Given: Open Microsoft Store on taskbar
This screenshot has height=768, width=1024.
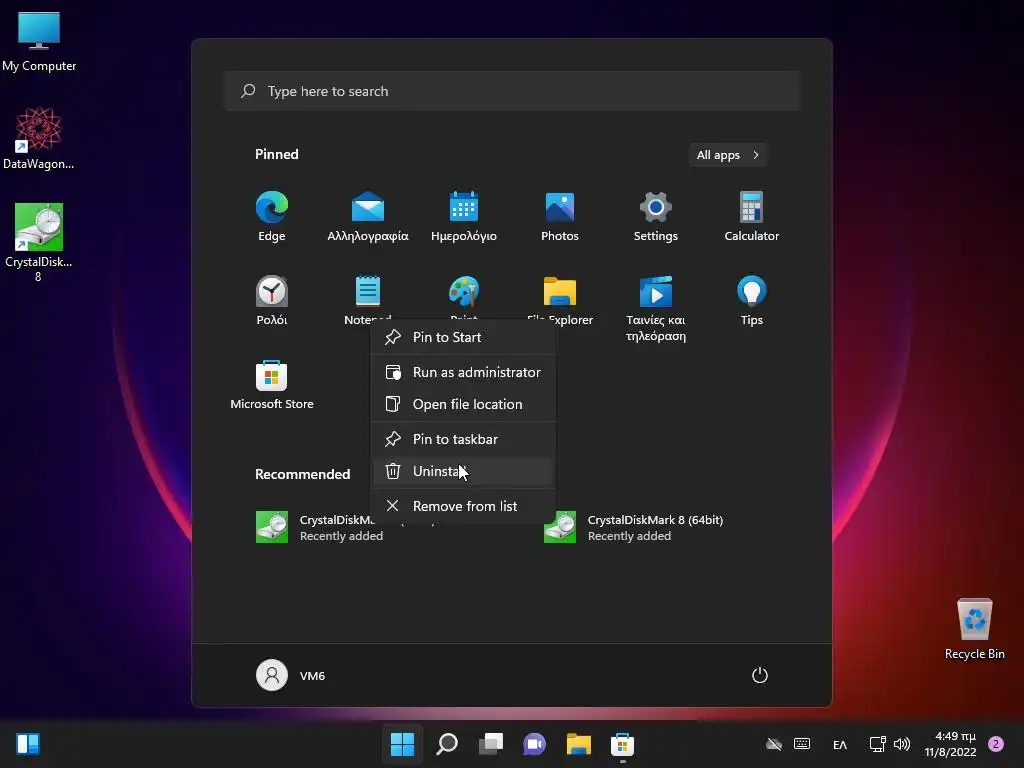Looking at the screenshot, I should [x=622, y=744].
